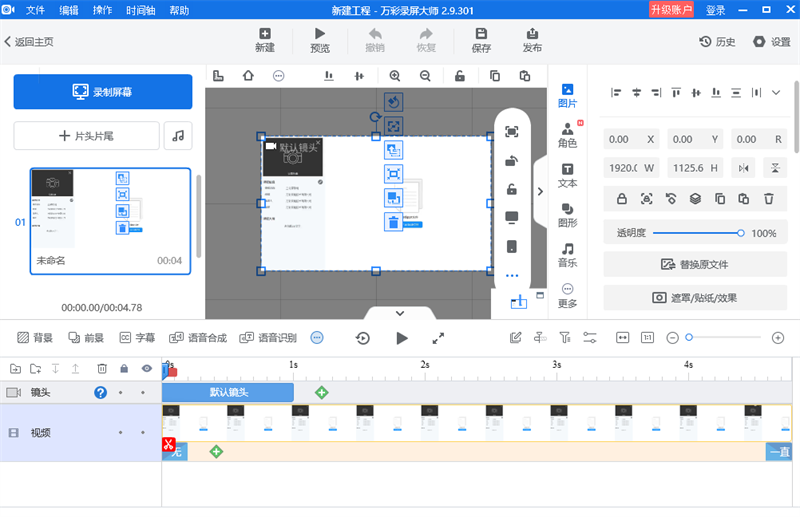
Task: Click delete trash icon in properties panel
Action: (768, 199)
